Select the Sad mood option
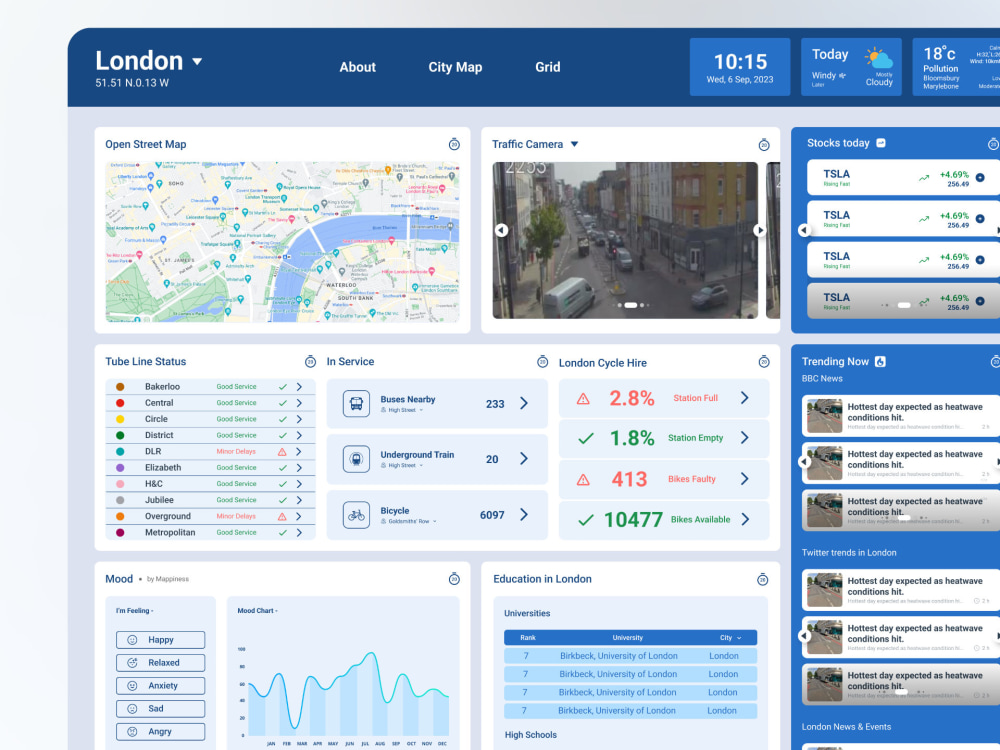Viewport: 1000px width, 750px height. click(161, 709)
